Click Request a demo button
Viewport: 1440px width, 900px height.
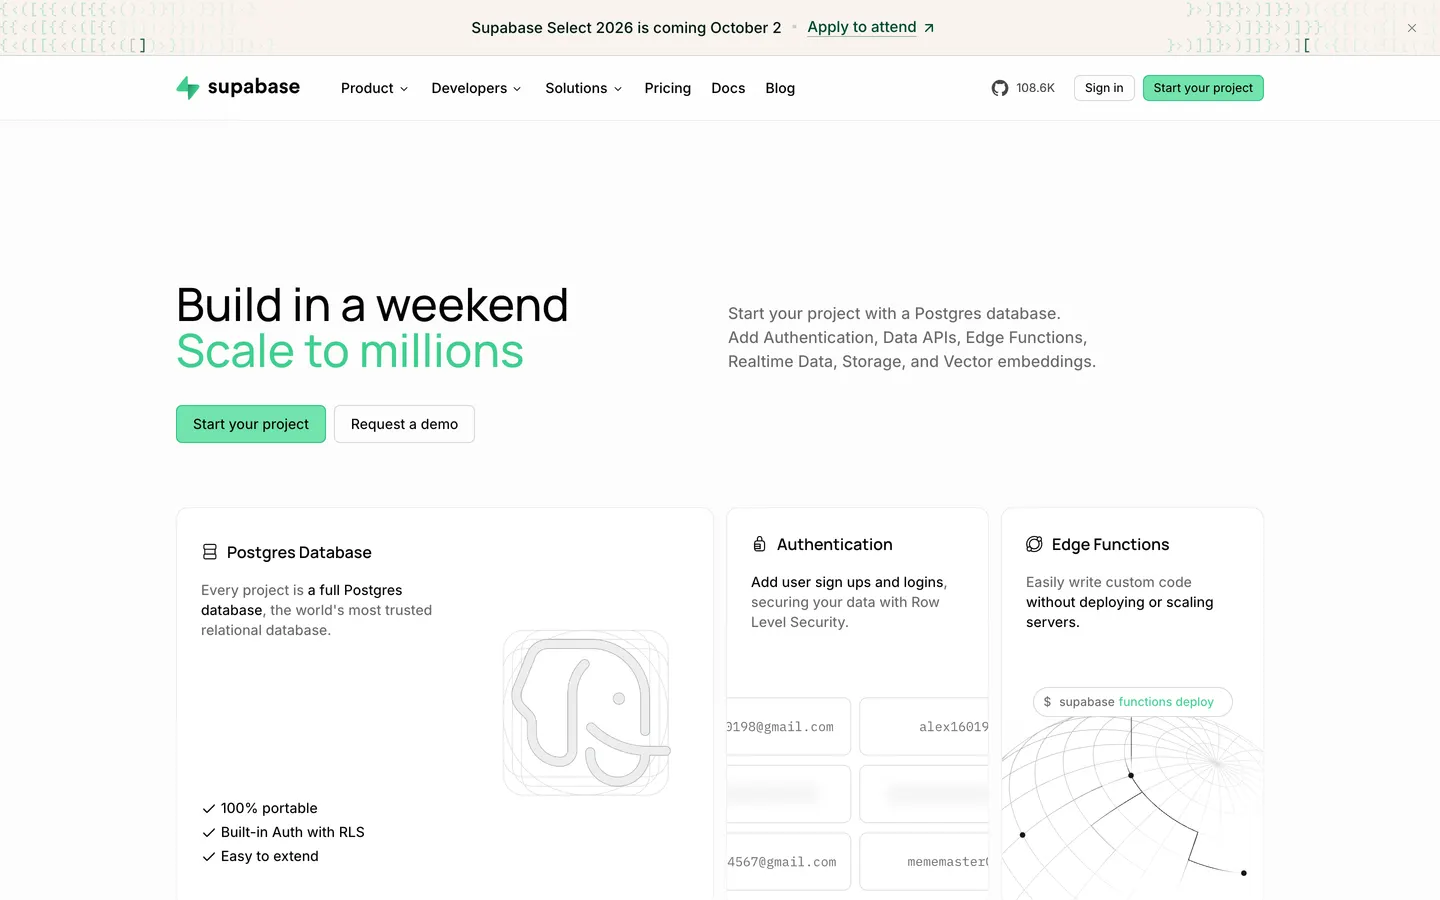pos(404,424)
